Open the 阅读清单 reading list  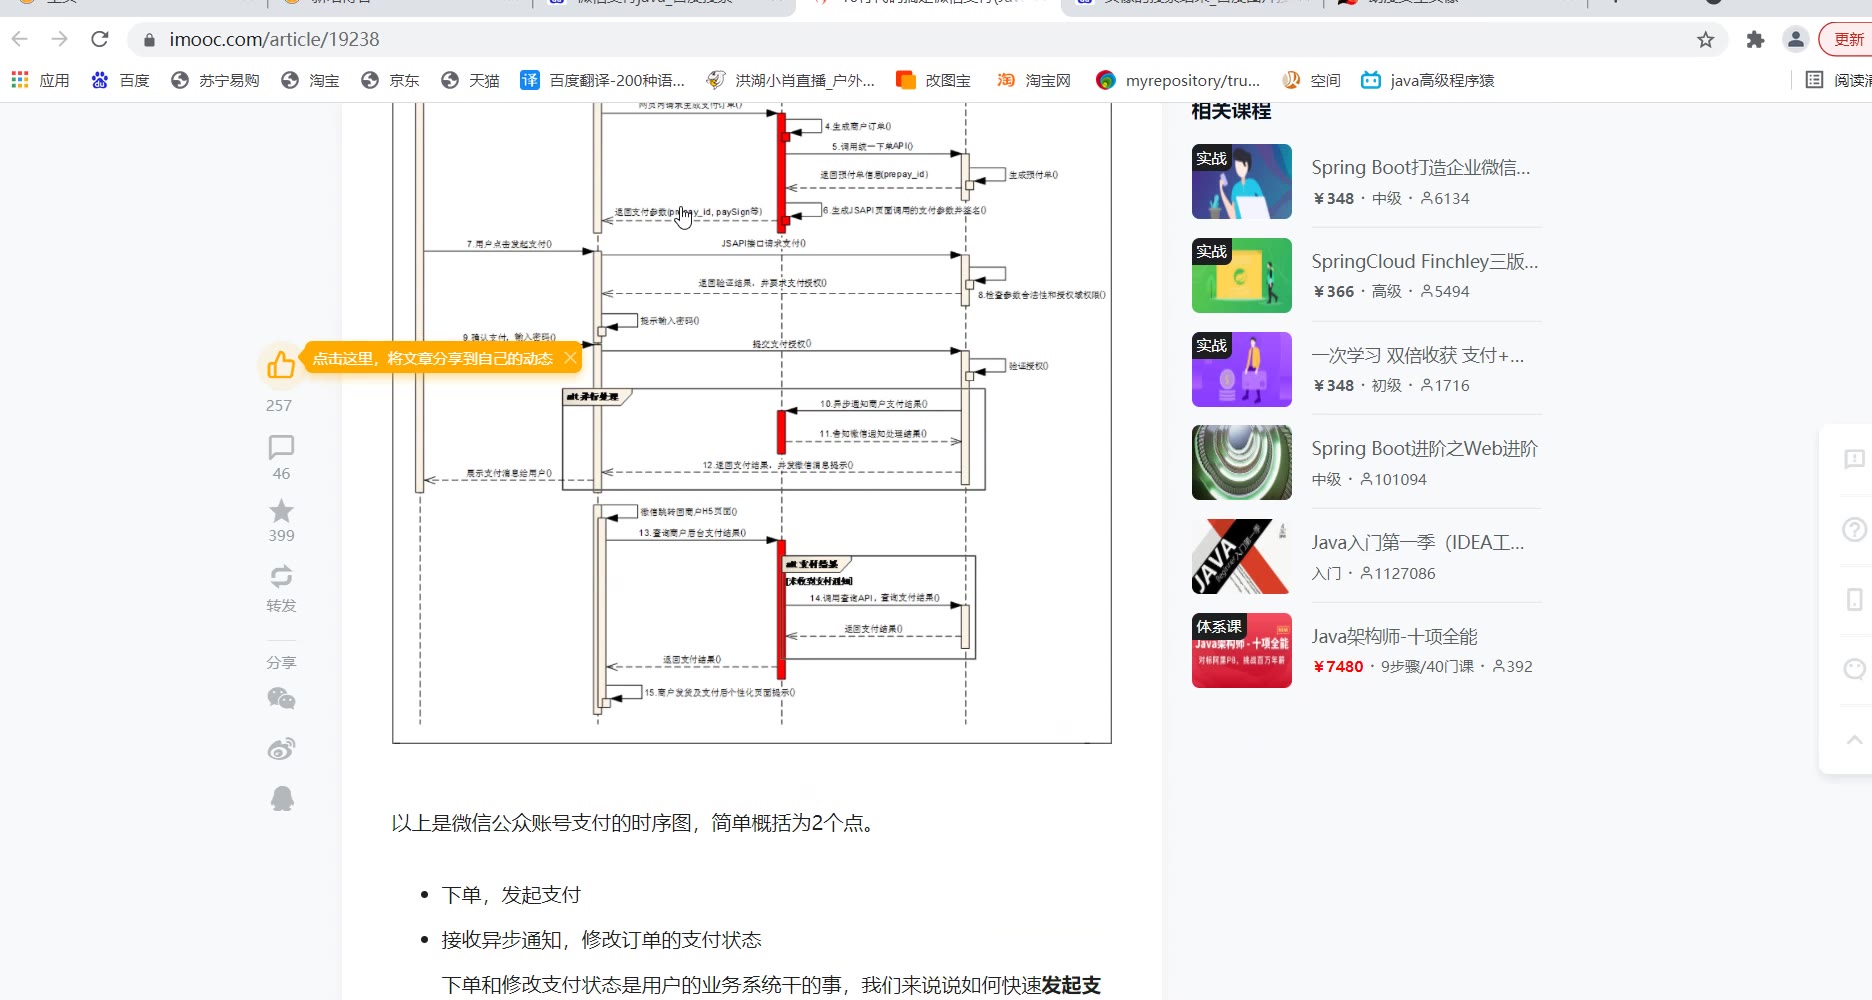coord(1838,80)
